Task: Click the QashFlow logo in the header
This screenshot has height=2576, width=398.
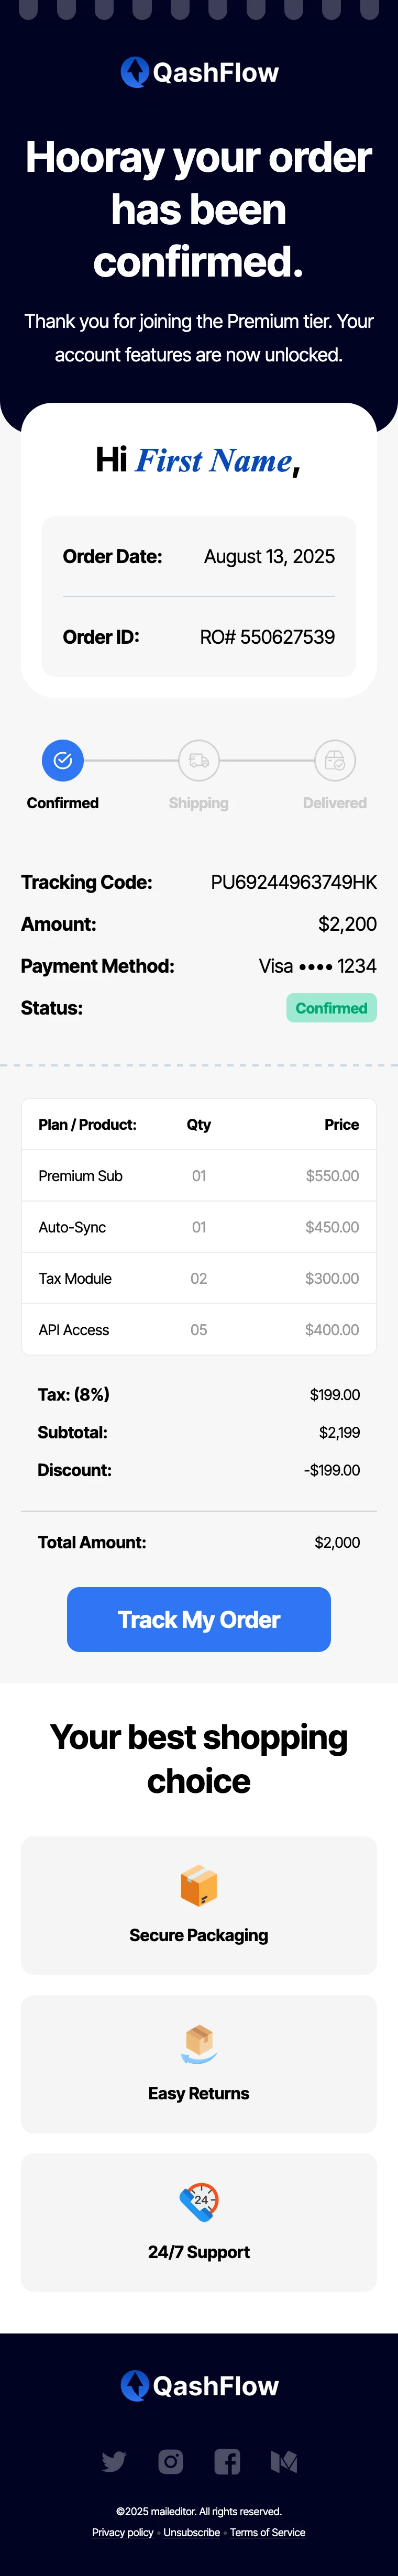Action: coord(199,72)
